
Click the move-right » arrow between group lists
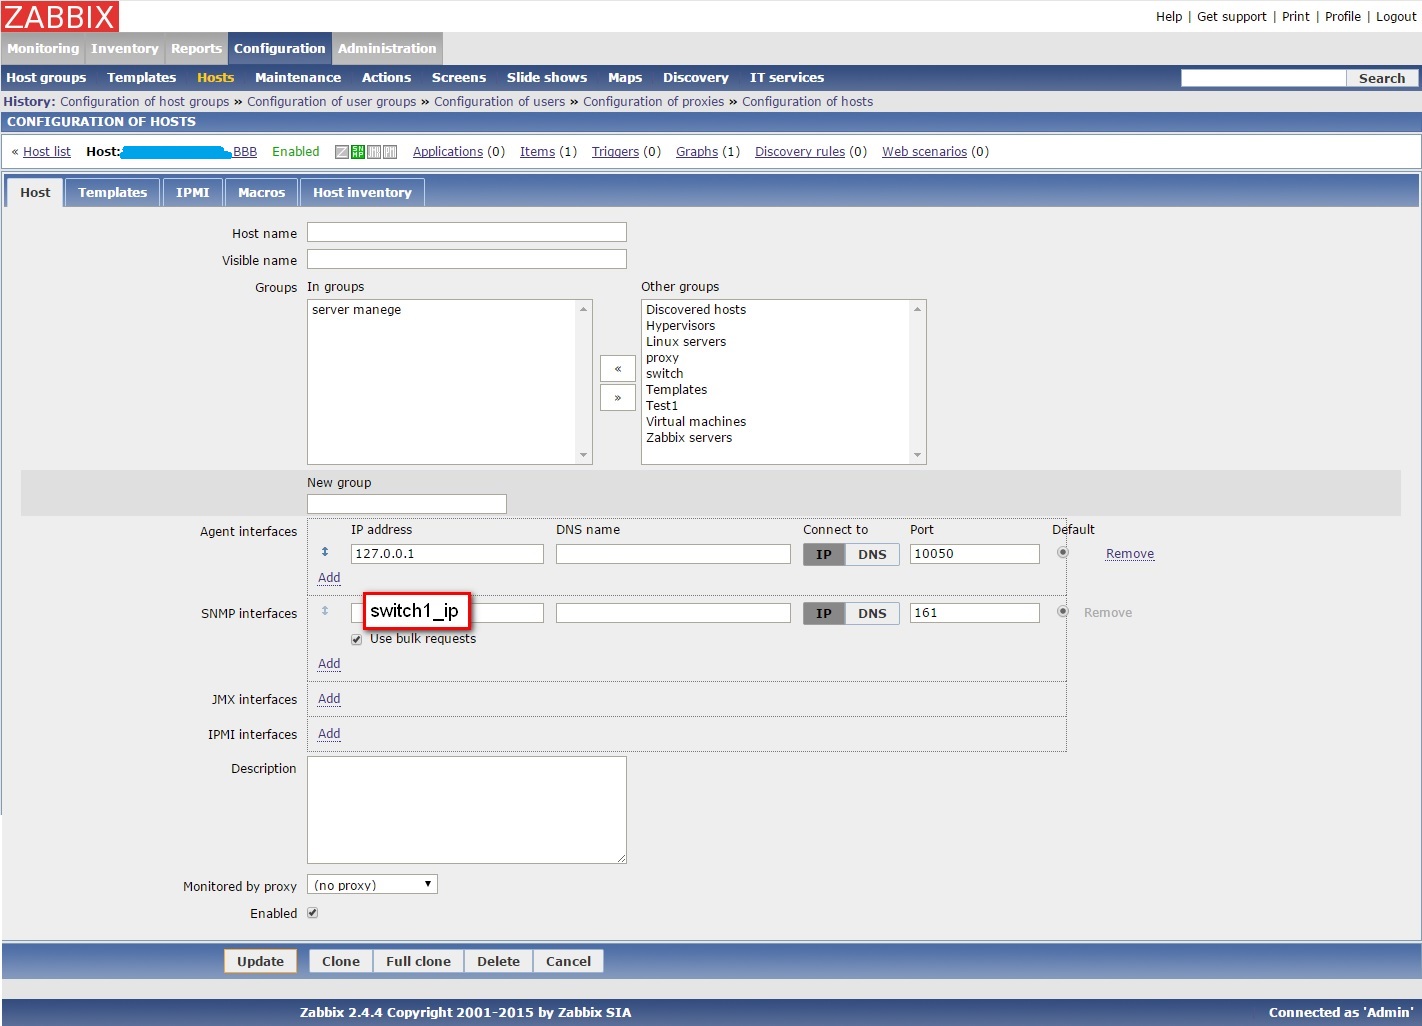[x=617, y=398]
